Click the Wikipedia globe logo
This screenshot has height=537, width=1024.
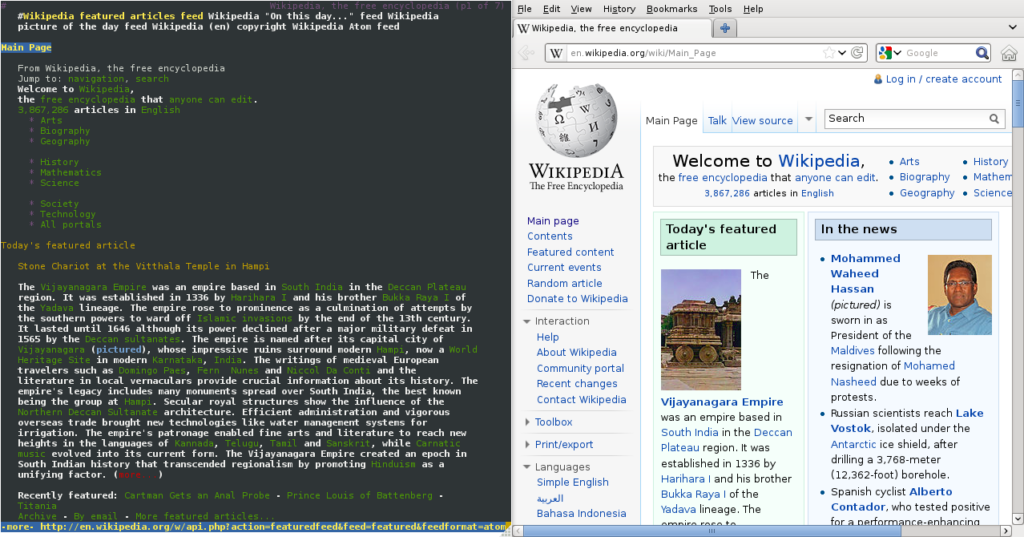(575, 121)
